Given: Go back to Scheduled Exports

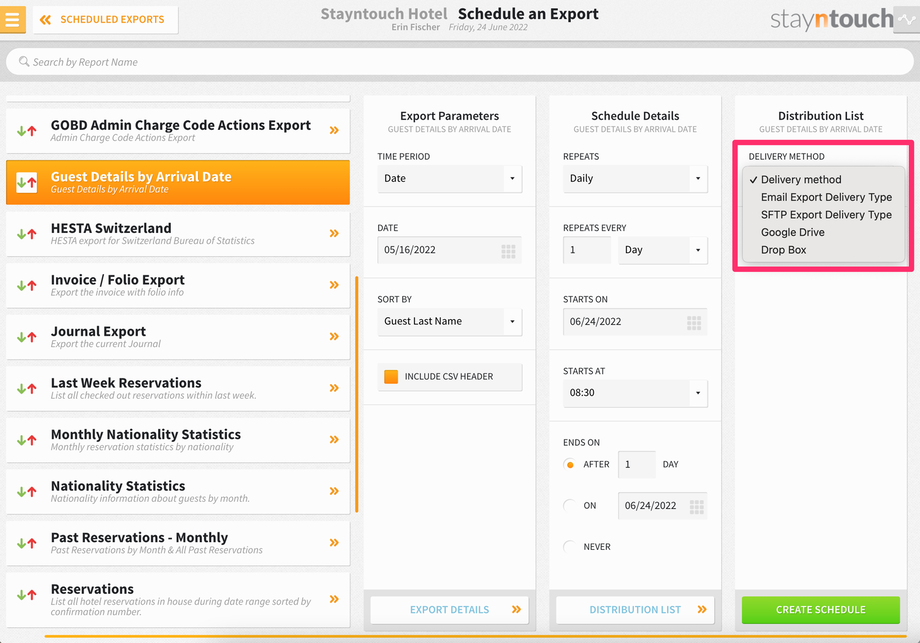Looking at the screenshot, I should pos(106,19).
